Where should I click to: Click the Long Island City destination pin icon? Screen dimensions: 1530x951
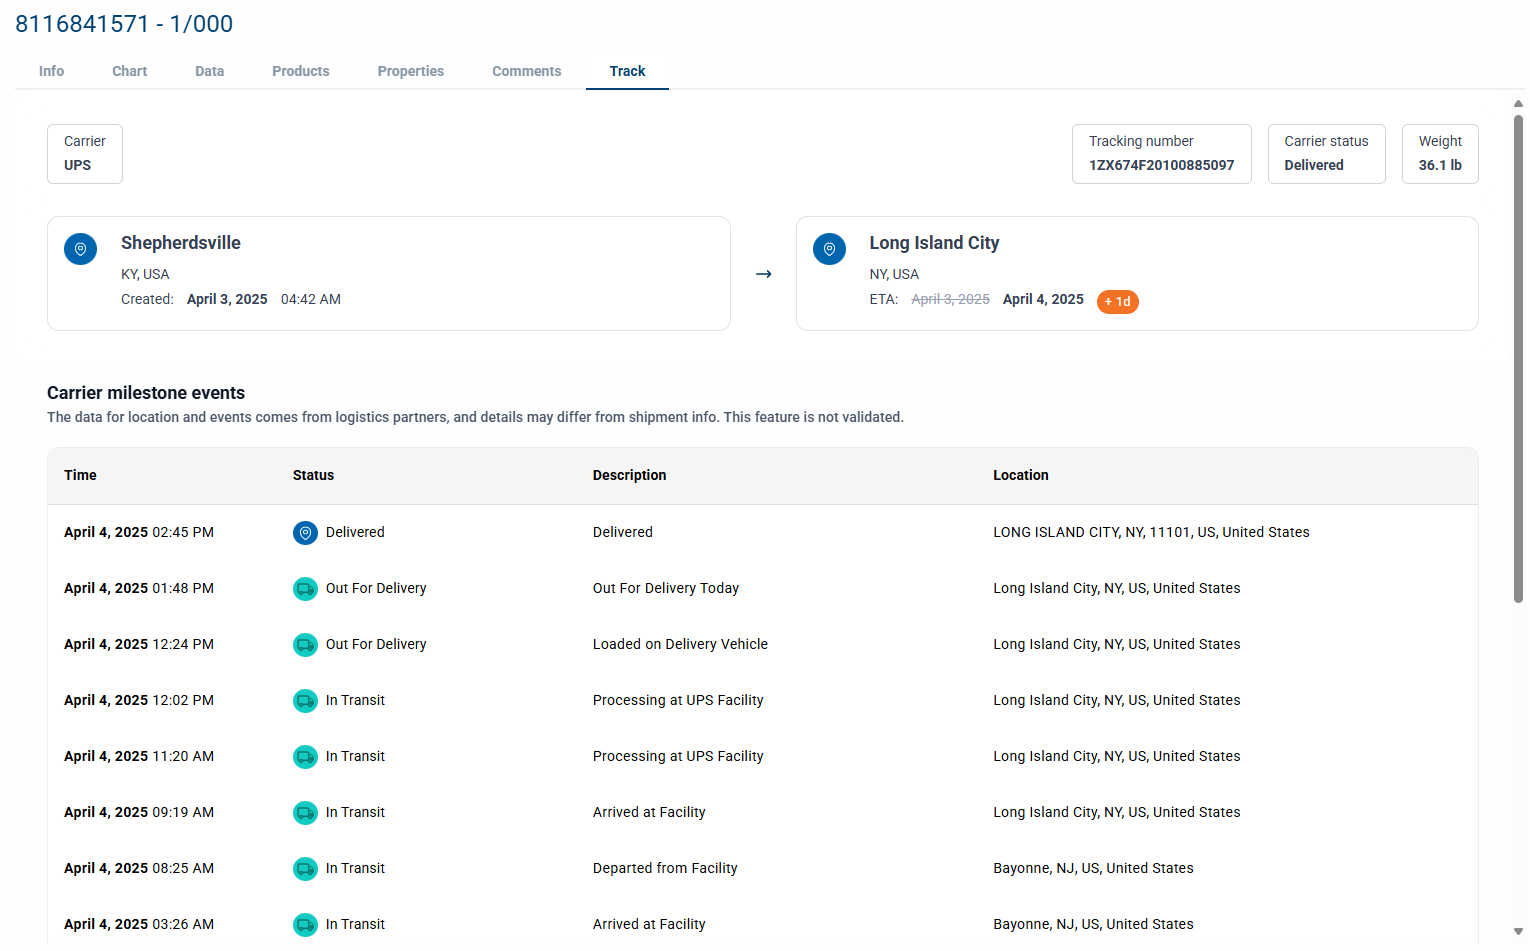point(829,249)
